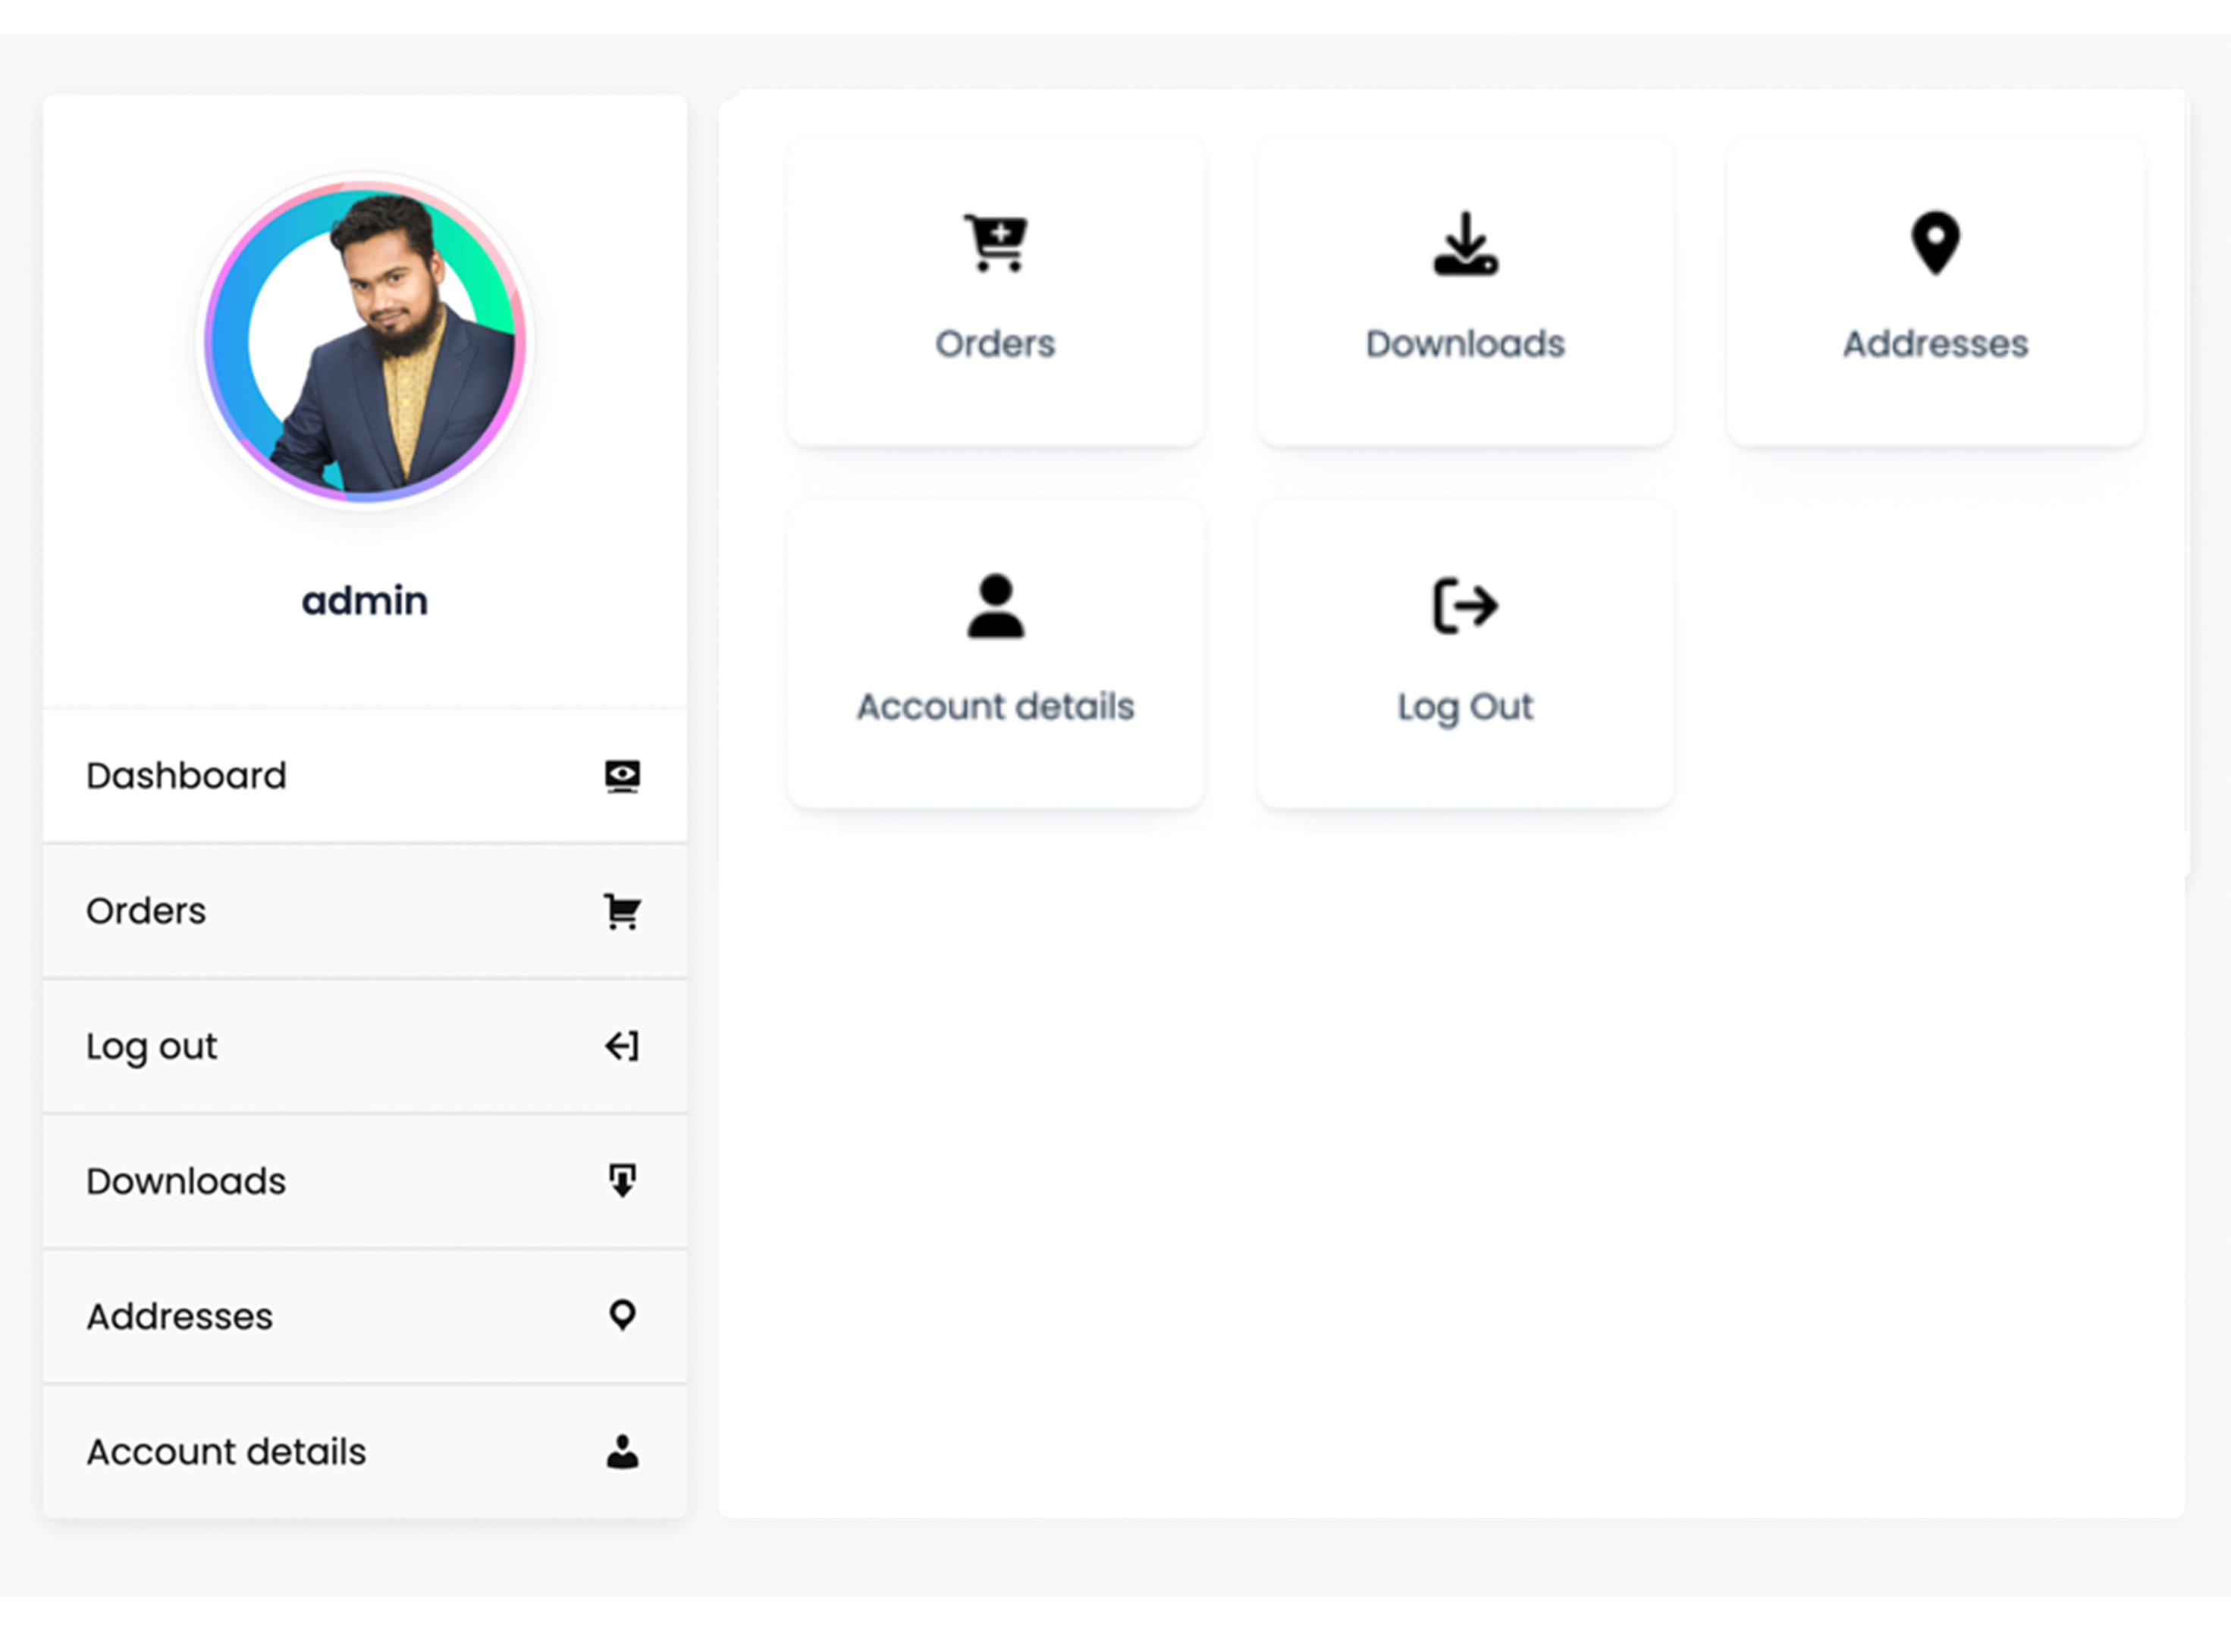Click the logout arrow icon in sidebar
The image size is (2231, 1652).
[622, 1046]
